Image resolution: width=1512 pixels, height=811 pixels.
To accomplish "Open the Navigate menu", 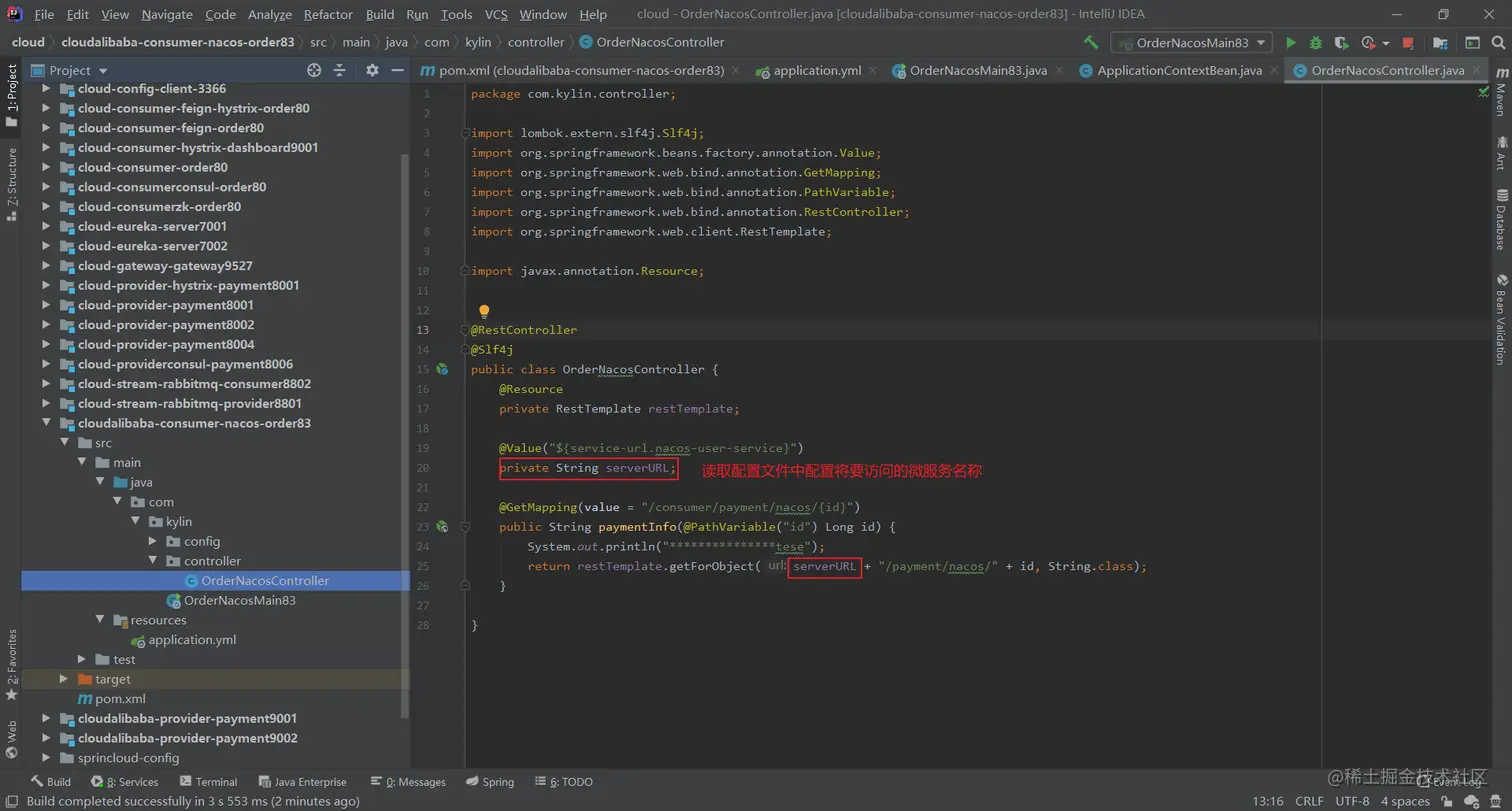I will (x=167, y=14).
